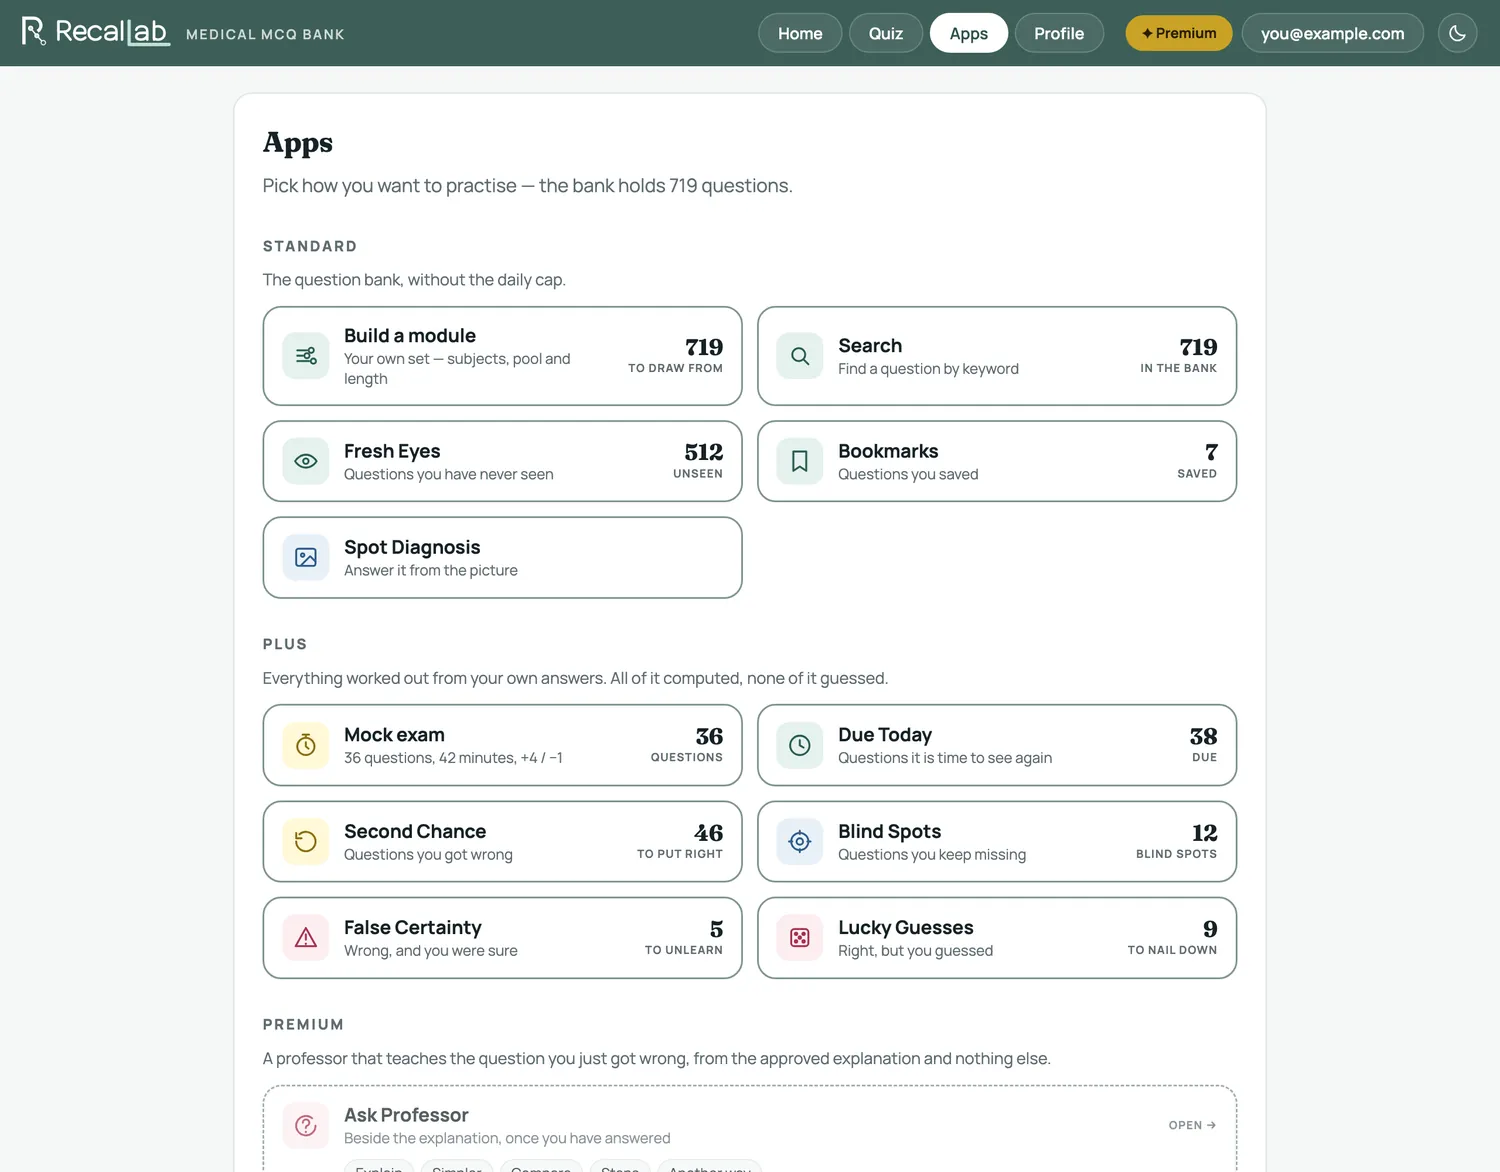Click the Search magnifier icon
Screen dimensions: 1500x1172
point(800,356)
